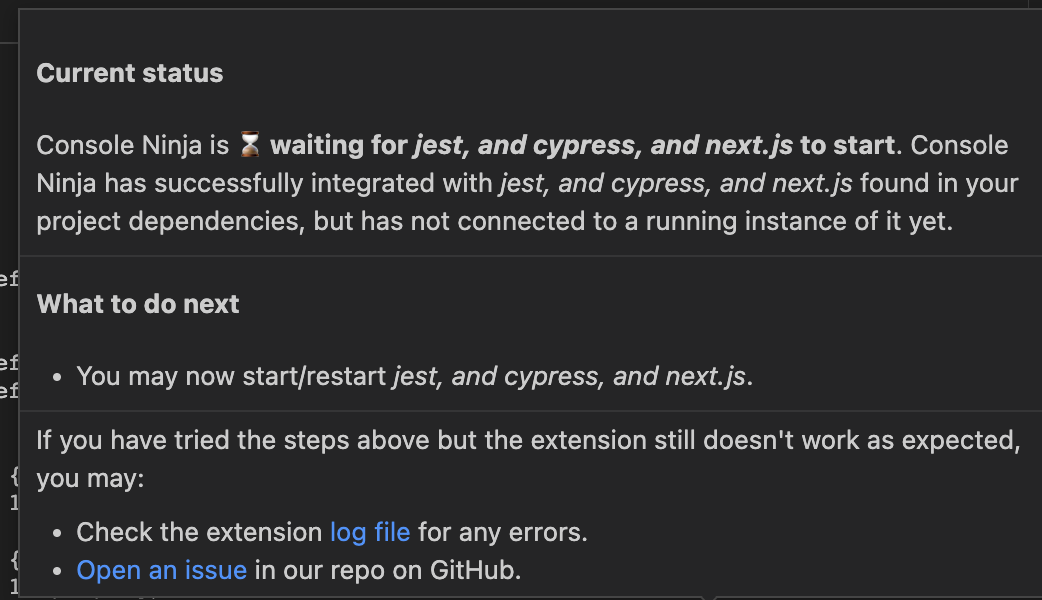Screen dimensions: 1042x600
Task: Select the bullet point beside start/restart advice
Action: [x=58, y=376]
